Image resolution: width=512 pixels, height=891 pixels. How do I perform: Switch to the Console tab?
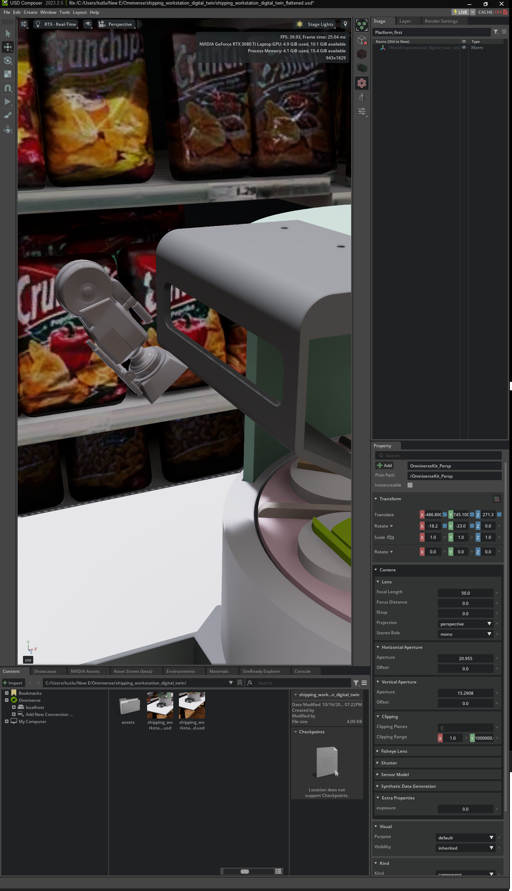302,671
